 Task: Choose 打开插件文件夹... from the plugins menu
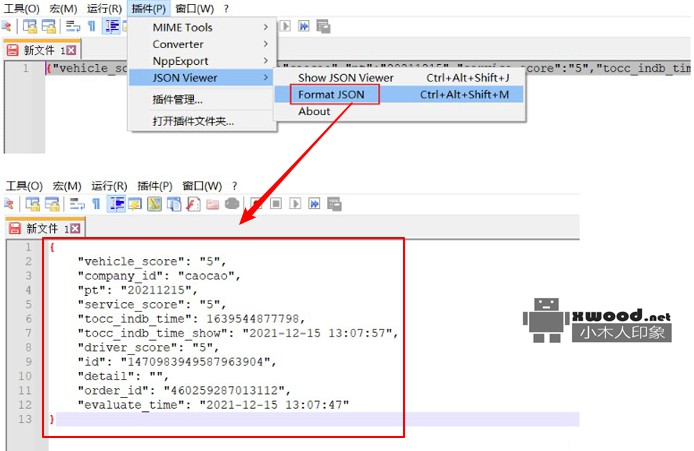click(x=203, y=121)
